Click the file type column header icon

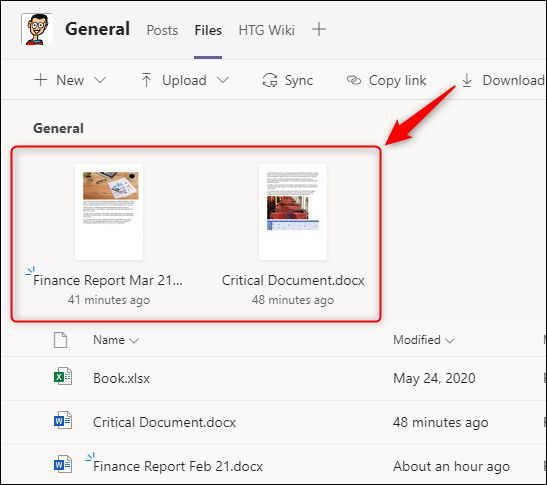point(60,340)
